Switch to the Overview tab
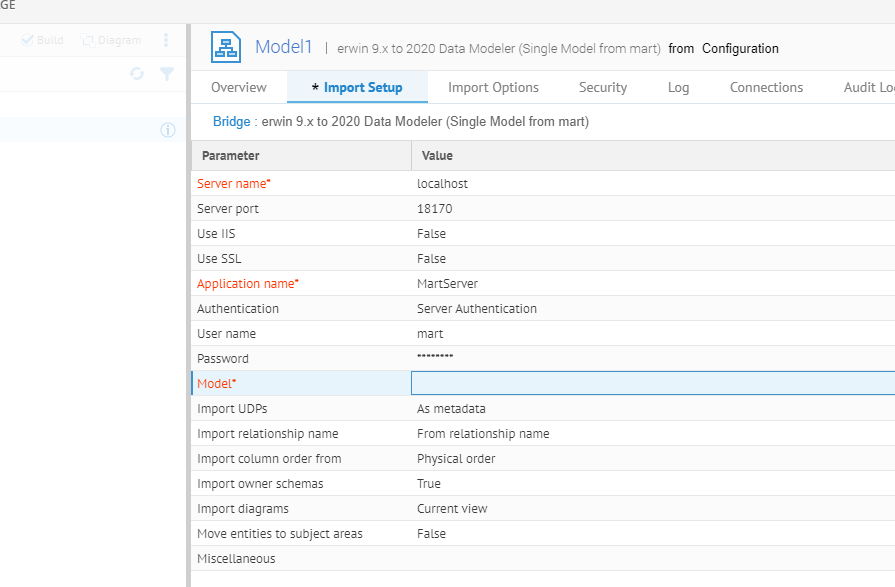The height and width of the screenshot is (587, 895). point(239,87)
